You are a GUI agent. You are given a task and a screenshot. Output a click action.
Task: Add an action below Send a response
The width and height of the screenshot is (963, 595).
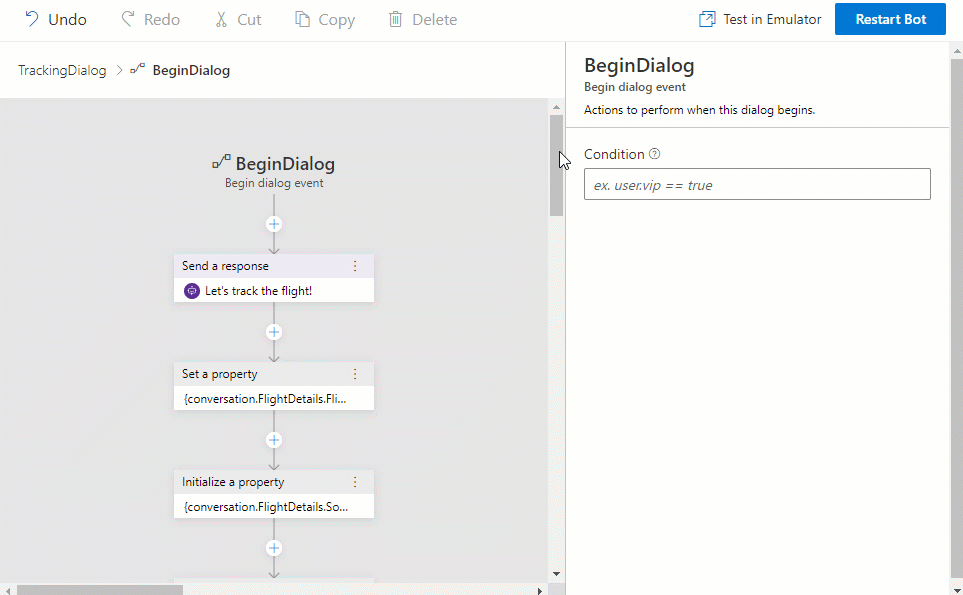tap(274, 332)
